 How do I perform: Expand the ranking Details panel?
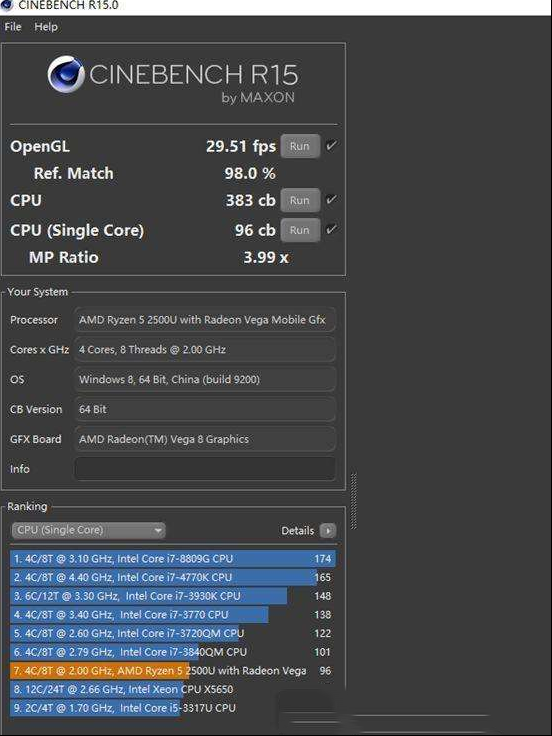point(298,530)
